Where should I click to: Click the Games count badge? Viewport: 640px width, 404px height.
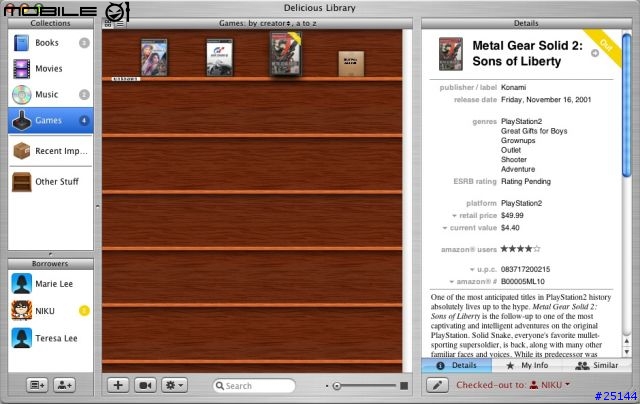click(84, 120)
